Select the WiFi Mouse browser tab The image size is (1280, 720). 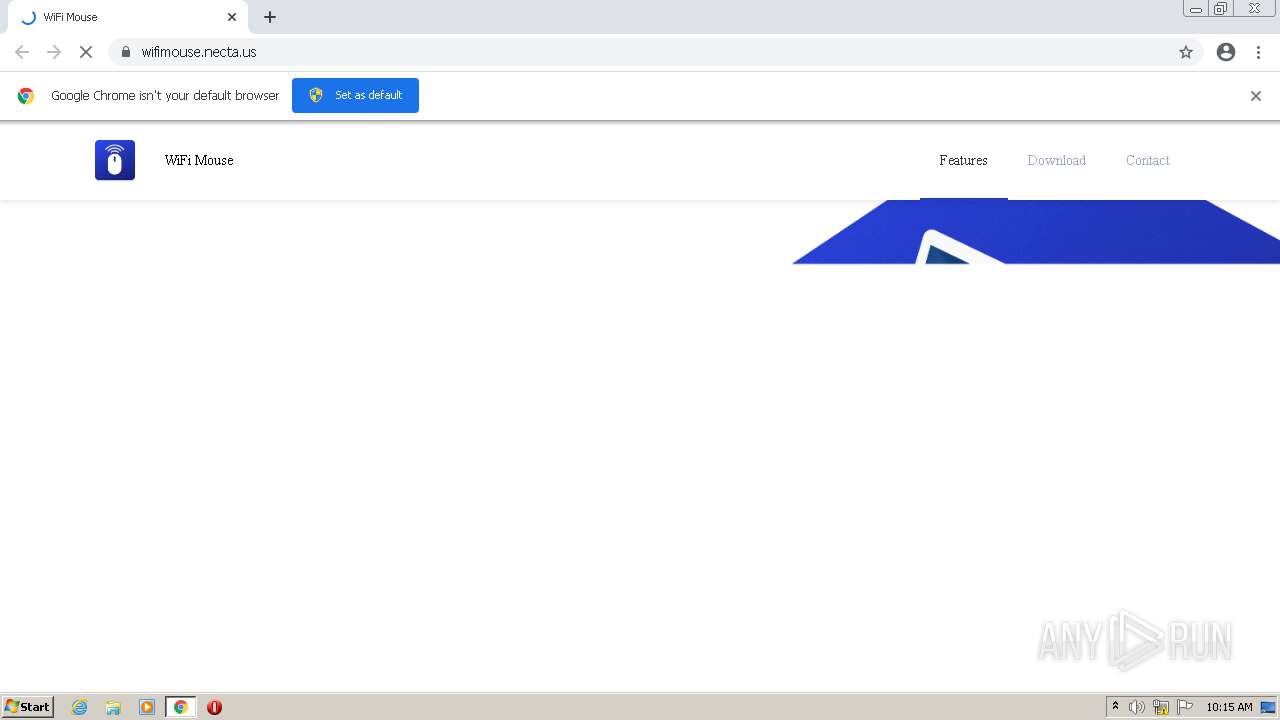[127, 17]
